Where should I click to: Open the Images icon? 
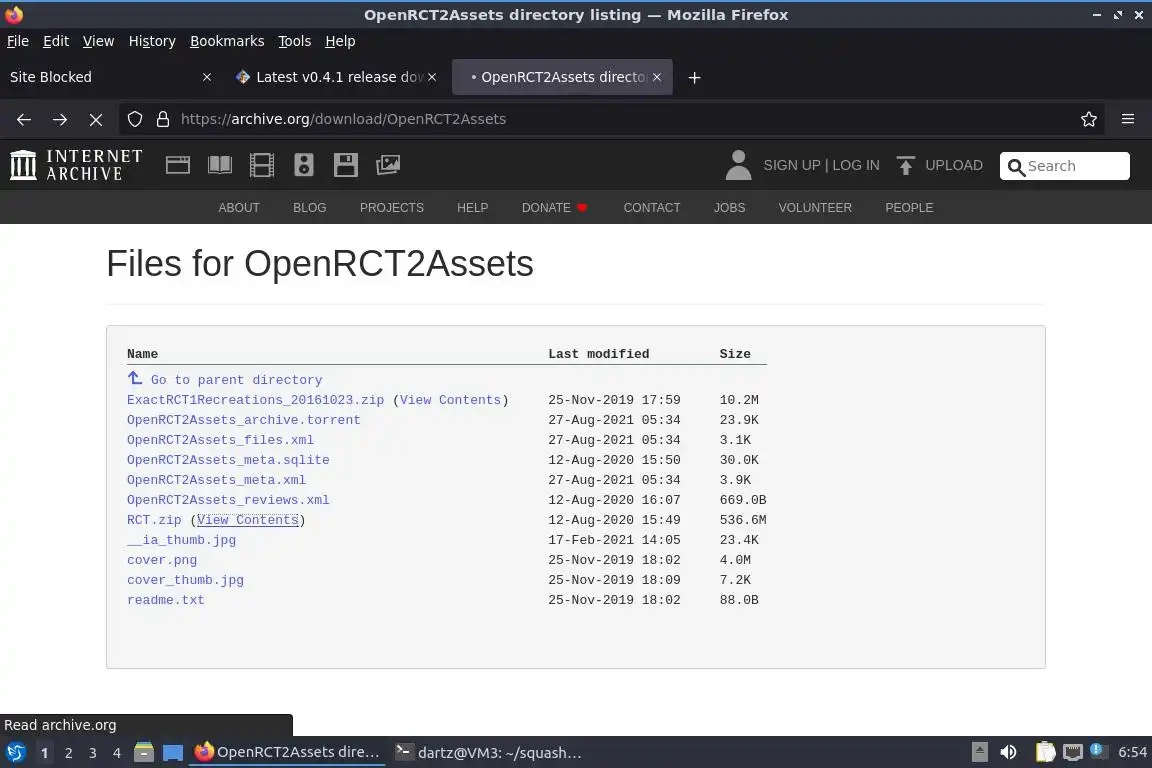click(x=388, y=165)
